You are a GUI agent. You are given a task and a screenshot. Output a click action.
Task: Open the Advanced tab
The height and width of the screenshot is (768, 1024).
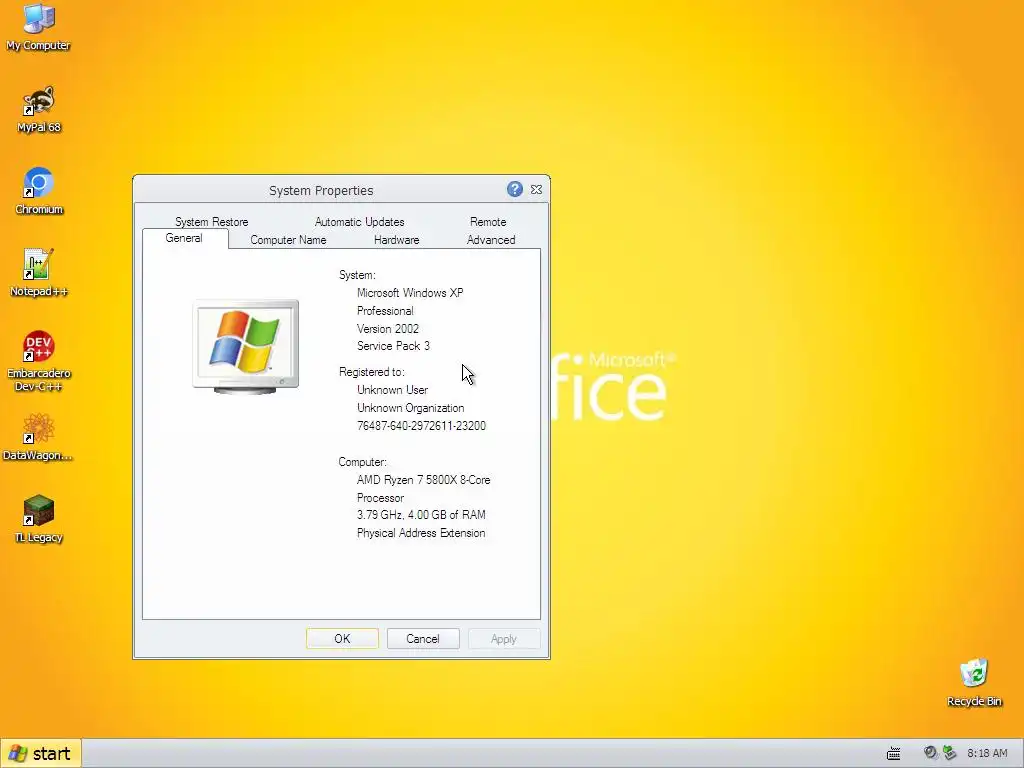pos(491,240)
